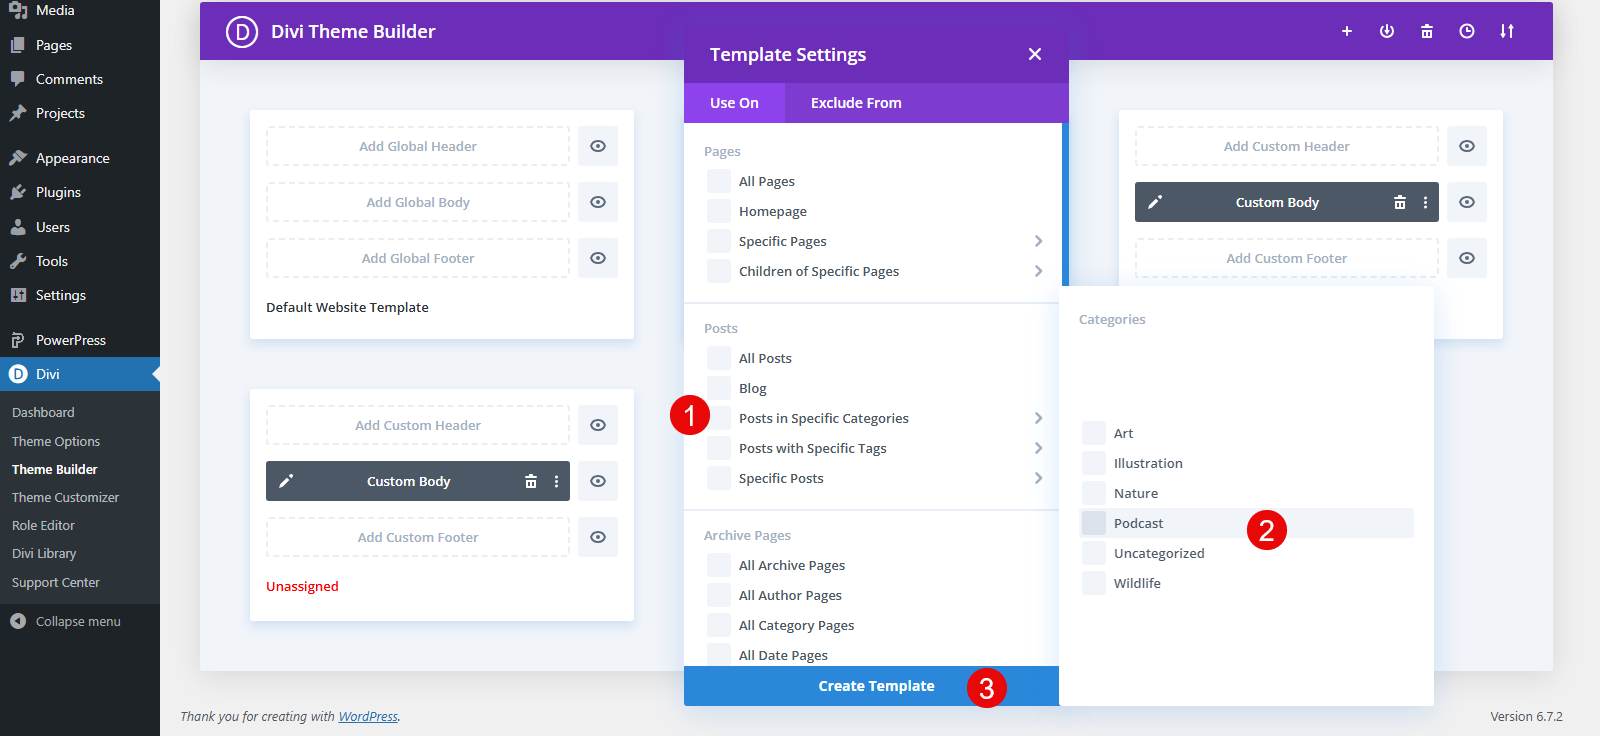
Task: Check the Uncategorized category checkbox
Action: [x=1094, y=553]
